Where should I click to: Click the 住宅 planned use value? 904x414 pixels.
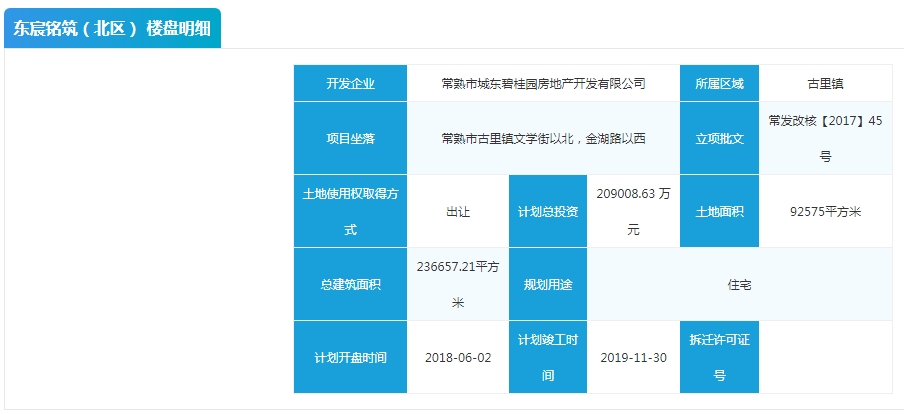pos(739,285)
